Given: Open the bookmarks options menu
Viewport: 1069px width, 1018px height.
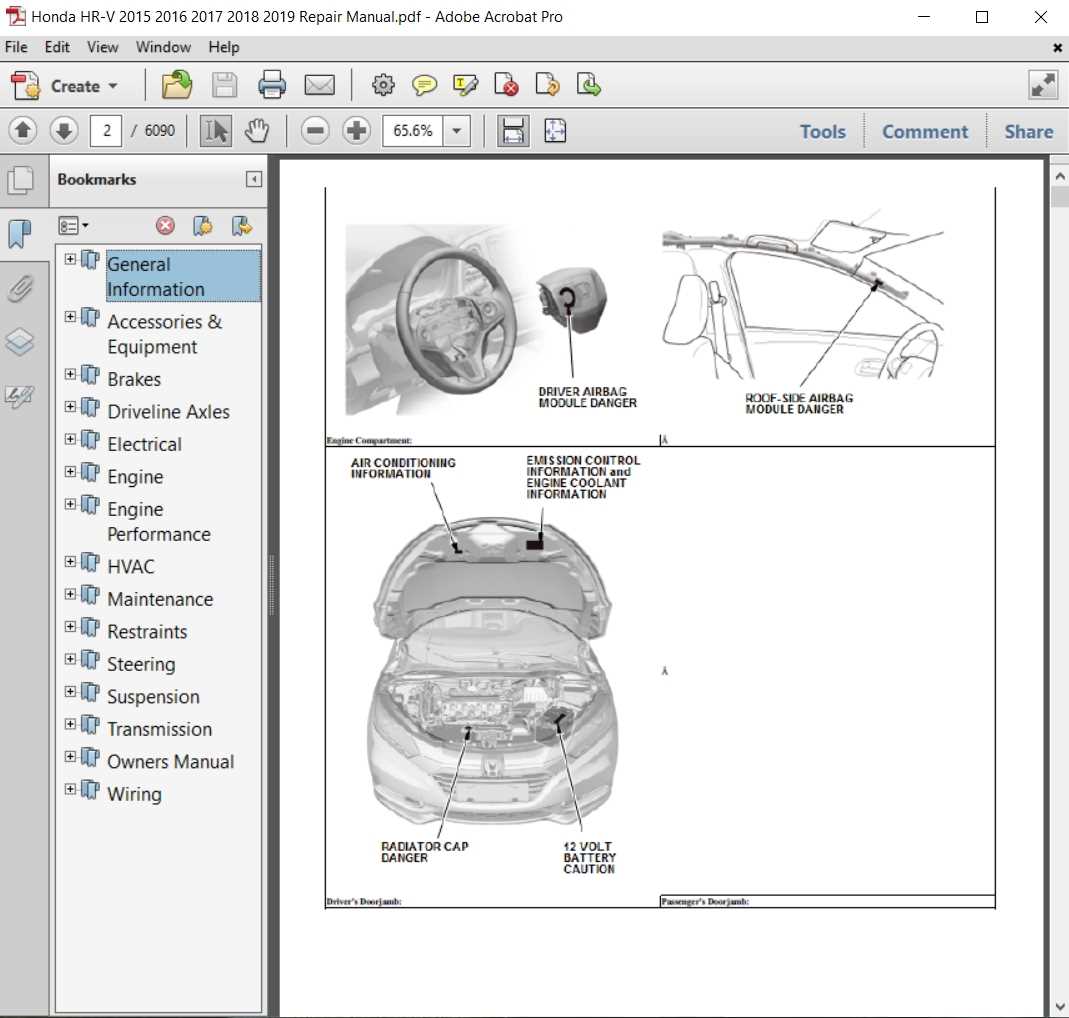Looking at the screenshot, I should pos(73,226).
